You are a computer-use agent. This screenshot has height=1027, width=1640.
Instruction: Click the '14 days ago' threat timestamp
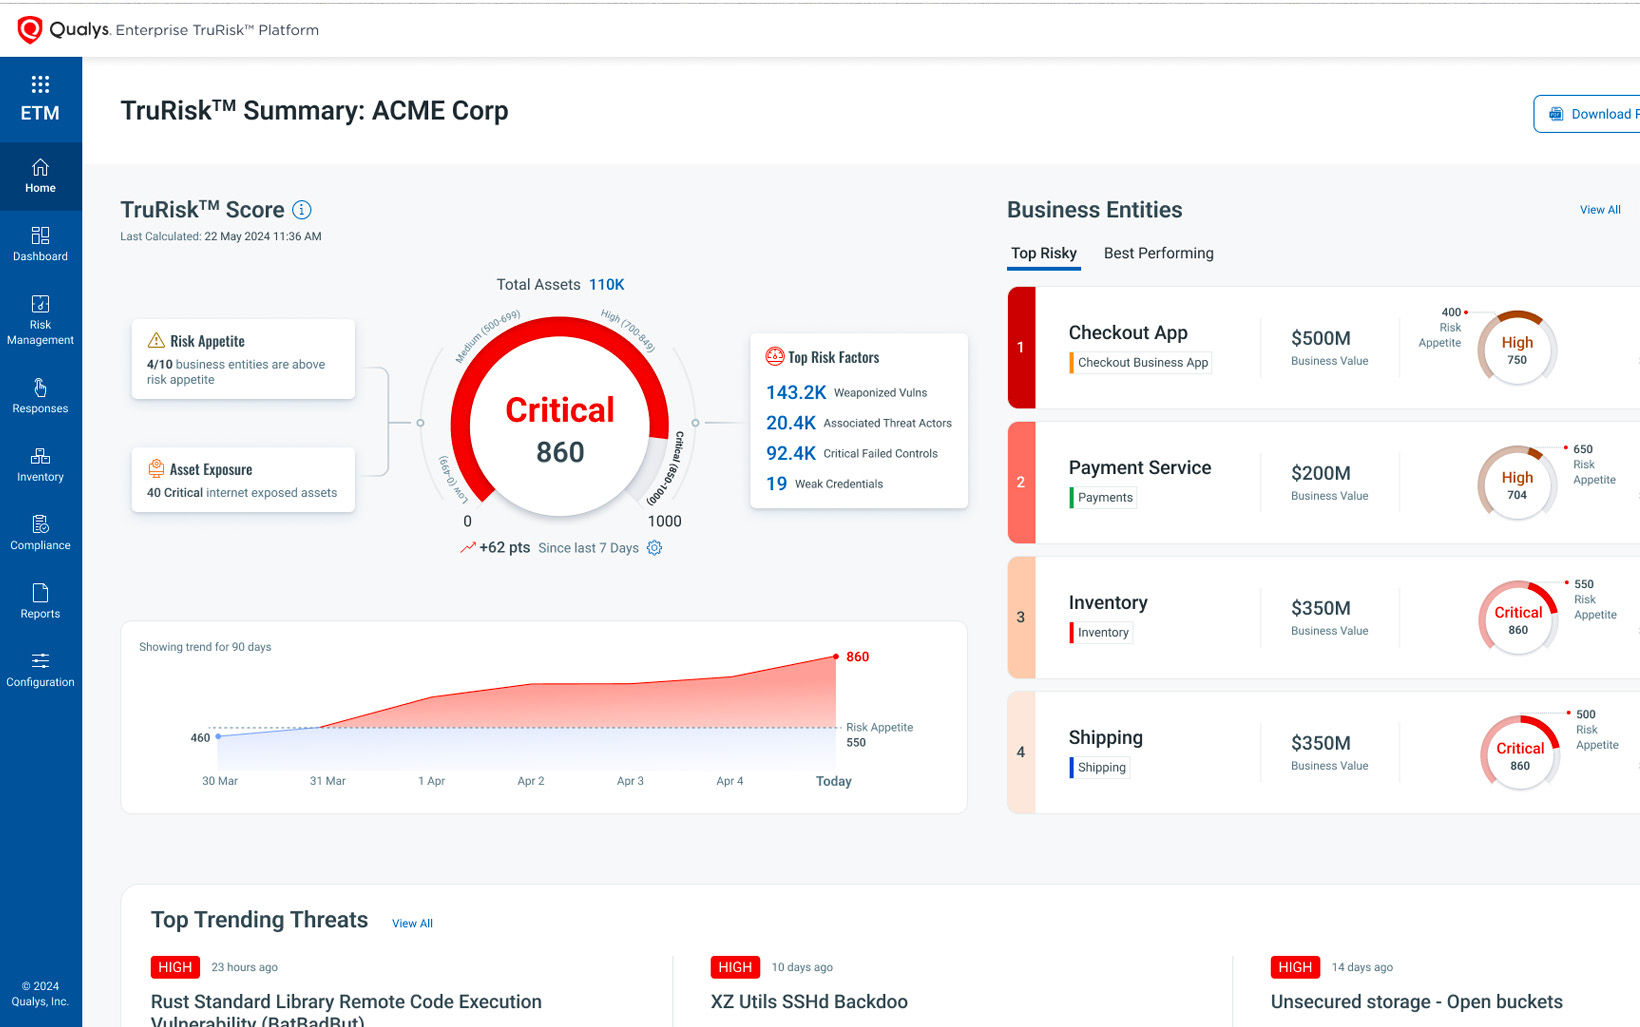click(1362, 967)
